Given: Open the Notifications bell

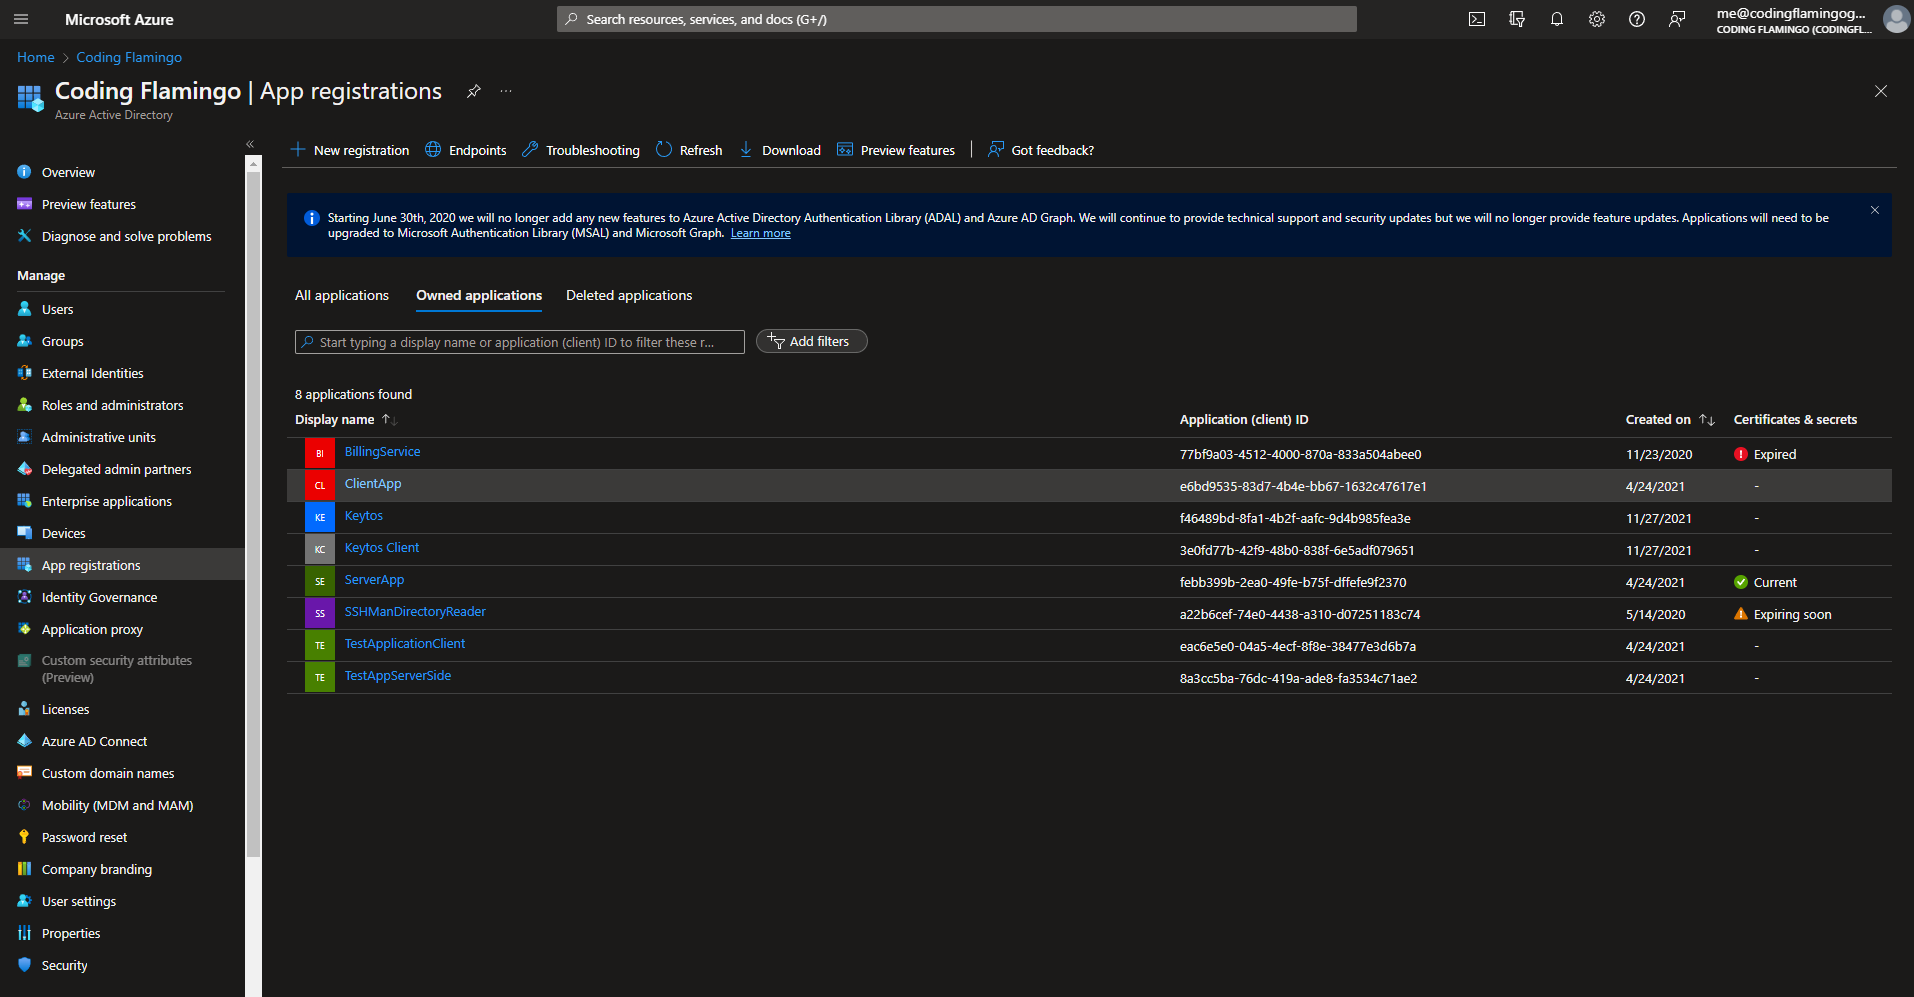Looking at the screenshot, I should [x=1557, y=19].
